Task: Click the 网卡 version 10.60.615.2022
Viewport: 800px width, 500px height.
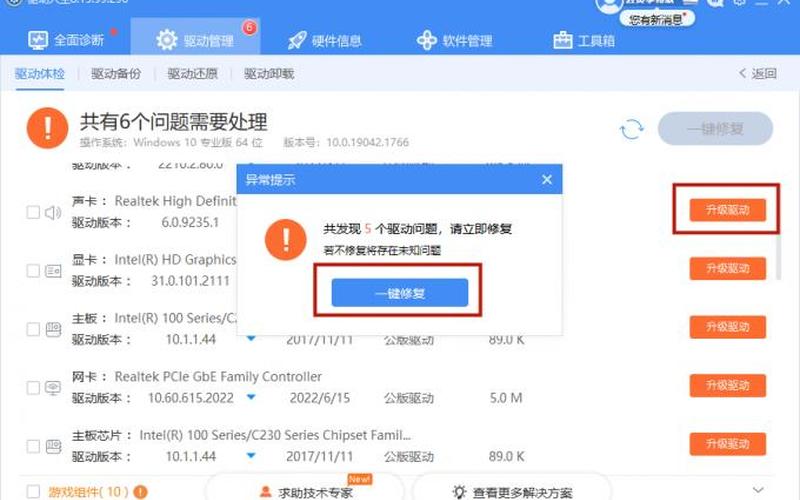Action: point(190,398)
